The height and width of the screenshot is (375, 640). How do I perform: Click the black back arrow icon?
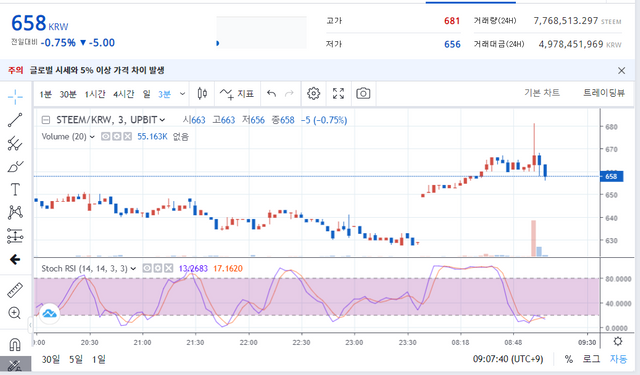pyautogui.click(x=15, y=259)
